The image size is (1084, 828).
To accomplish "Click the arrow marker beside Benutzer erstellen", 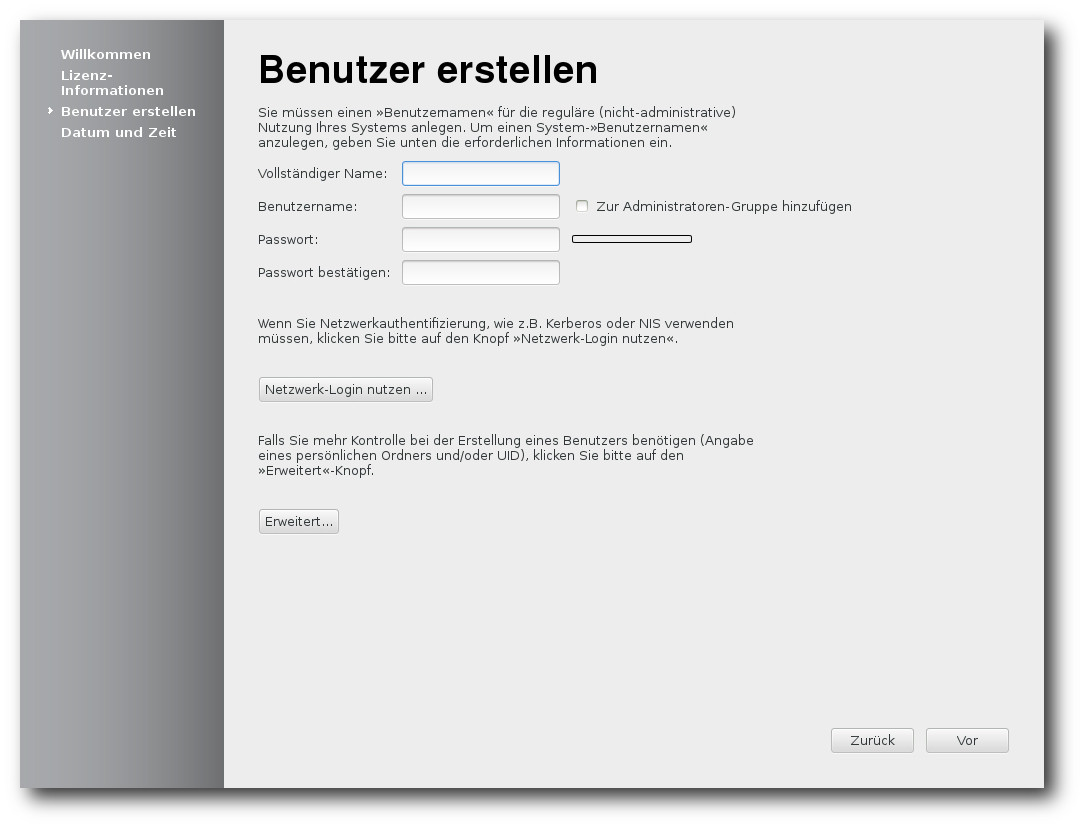I will click(x=50, y=111).
